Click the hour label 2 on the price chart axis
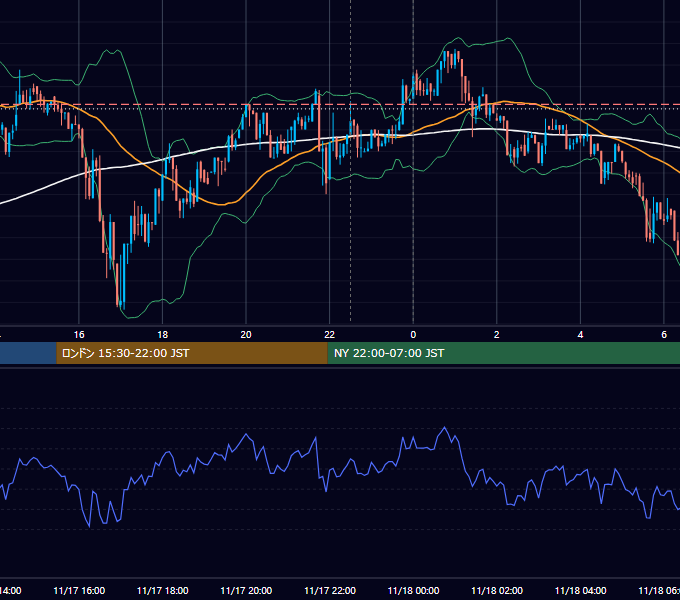This screenshot has width=680, height=600. (497, 335)
